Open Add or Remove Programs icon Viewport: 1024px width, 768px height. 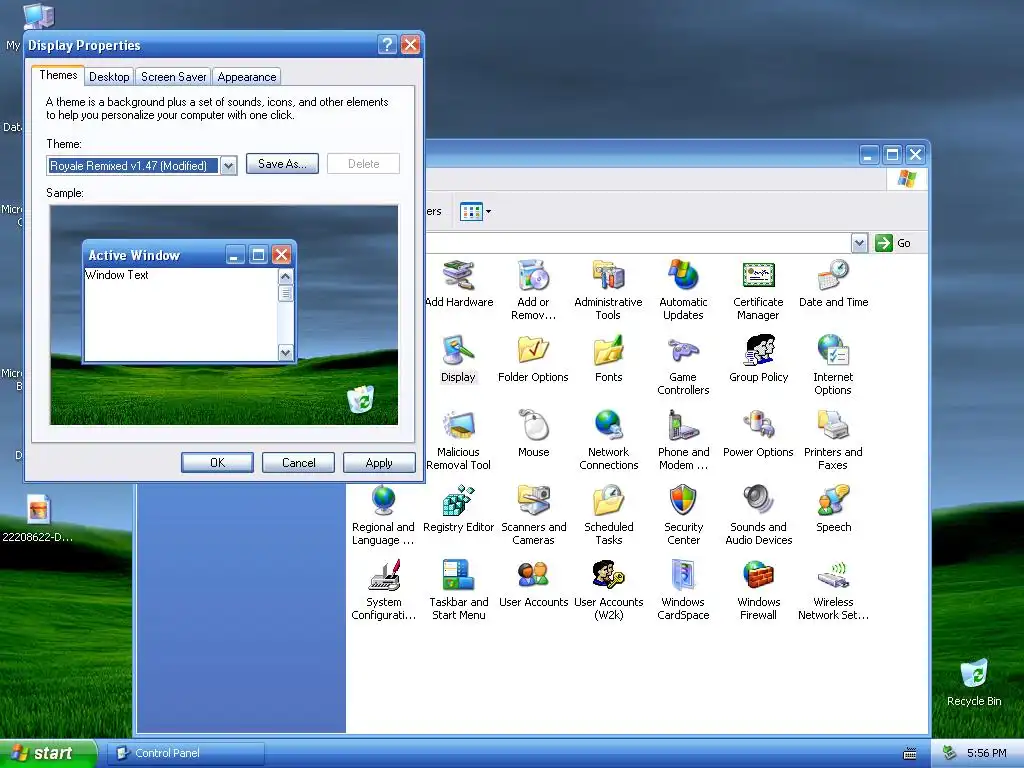tap(534, 290)
